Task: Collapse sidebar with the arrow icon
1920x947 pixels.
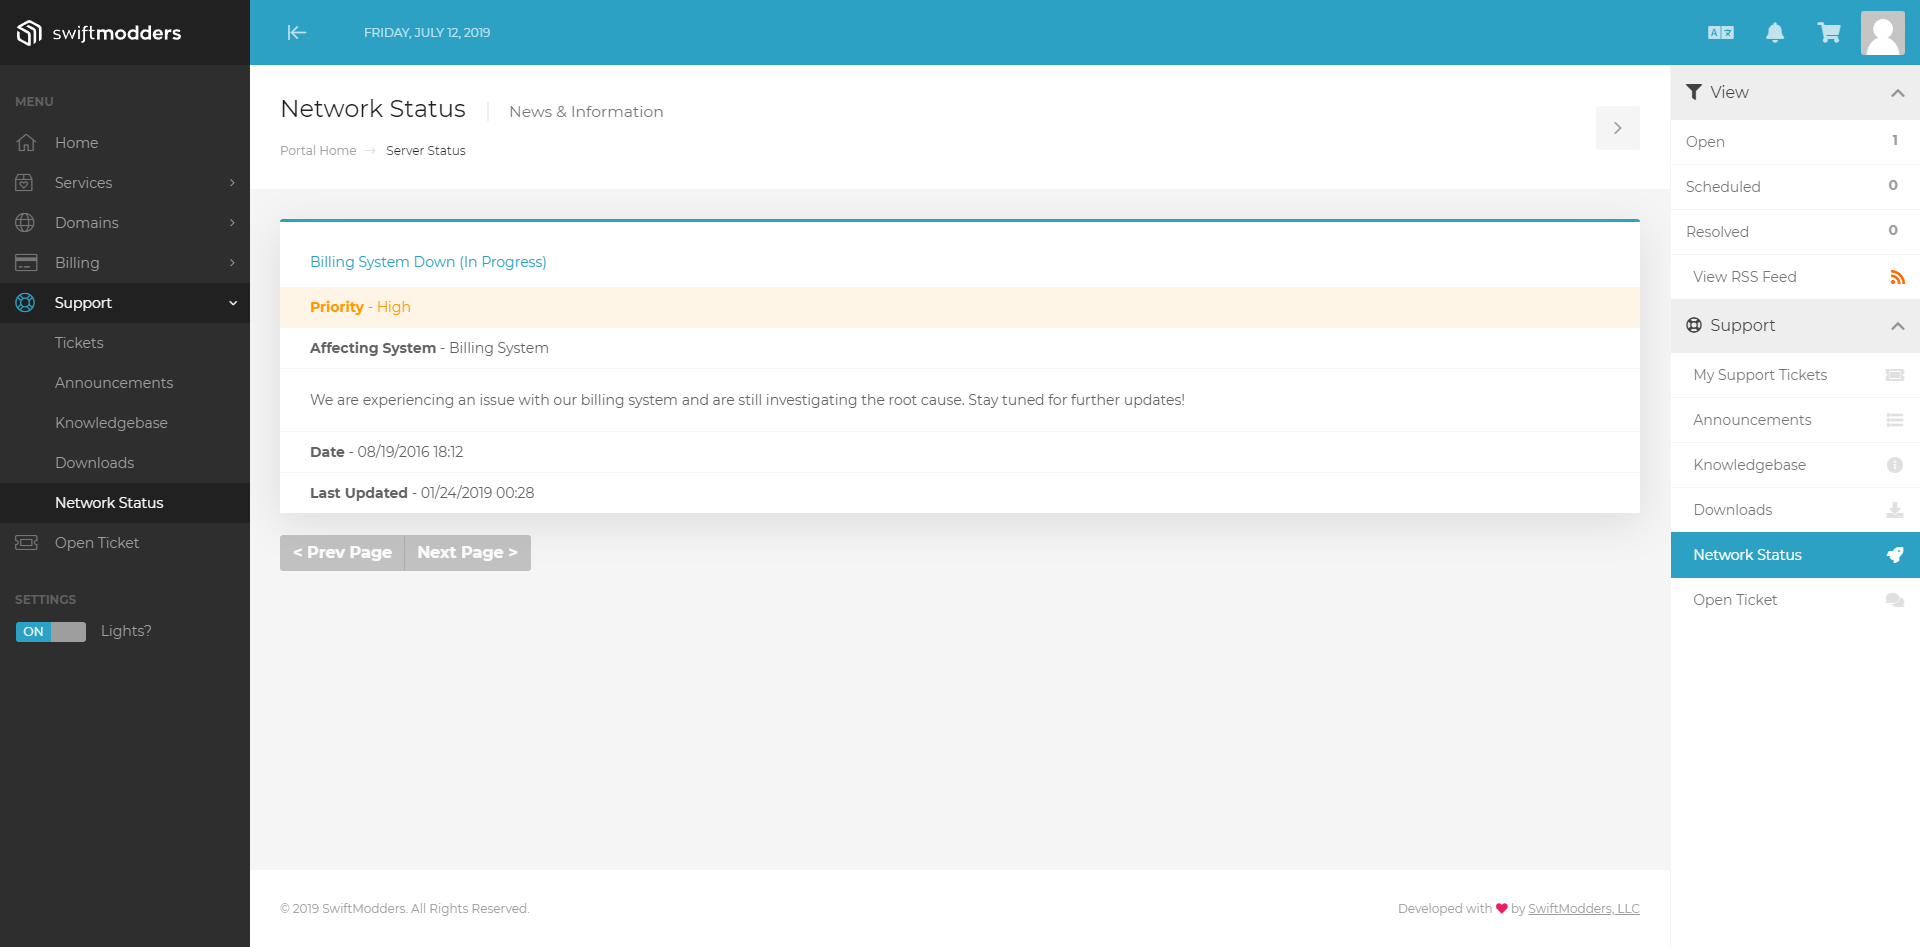Action: [x=296, y=33]
